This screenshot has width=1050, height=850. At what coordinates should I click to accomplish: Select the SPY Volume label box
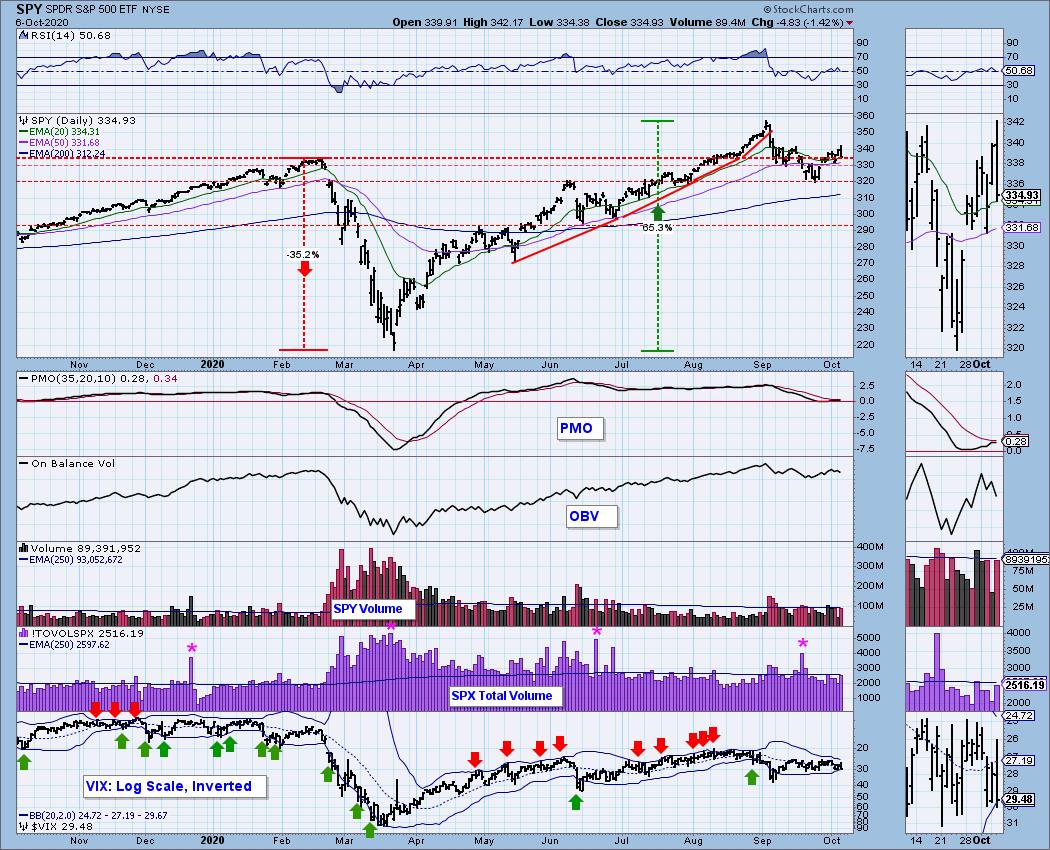368,608
